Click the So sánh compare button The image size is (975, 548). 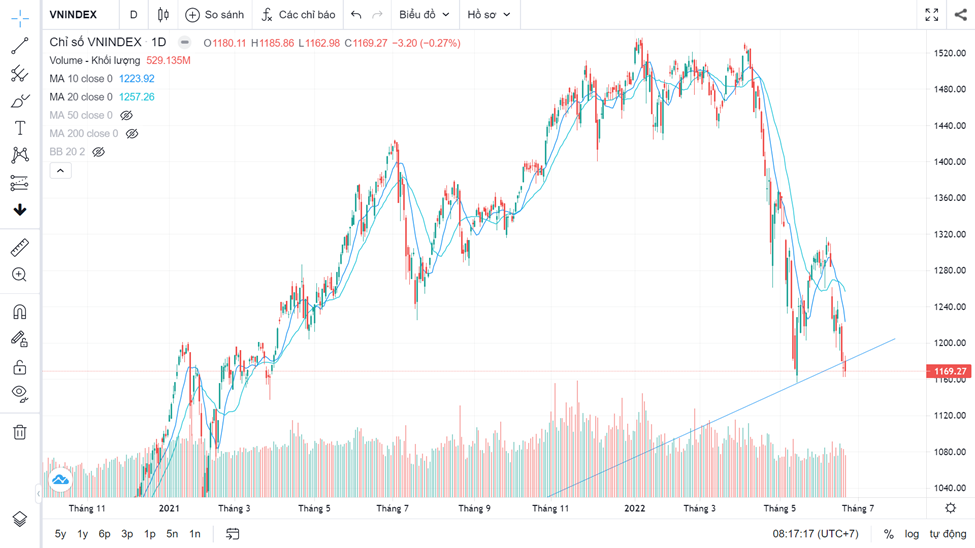pyautogui.click(x=215, y=15)
